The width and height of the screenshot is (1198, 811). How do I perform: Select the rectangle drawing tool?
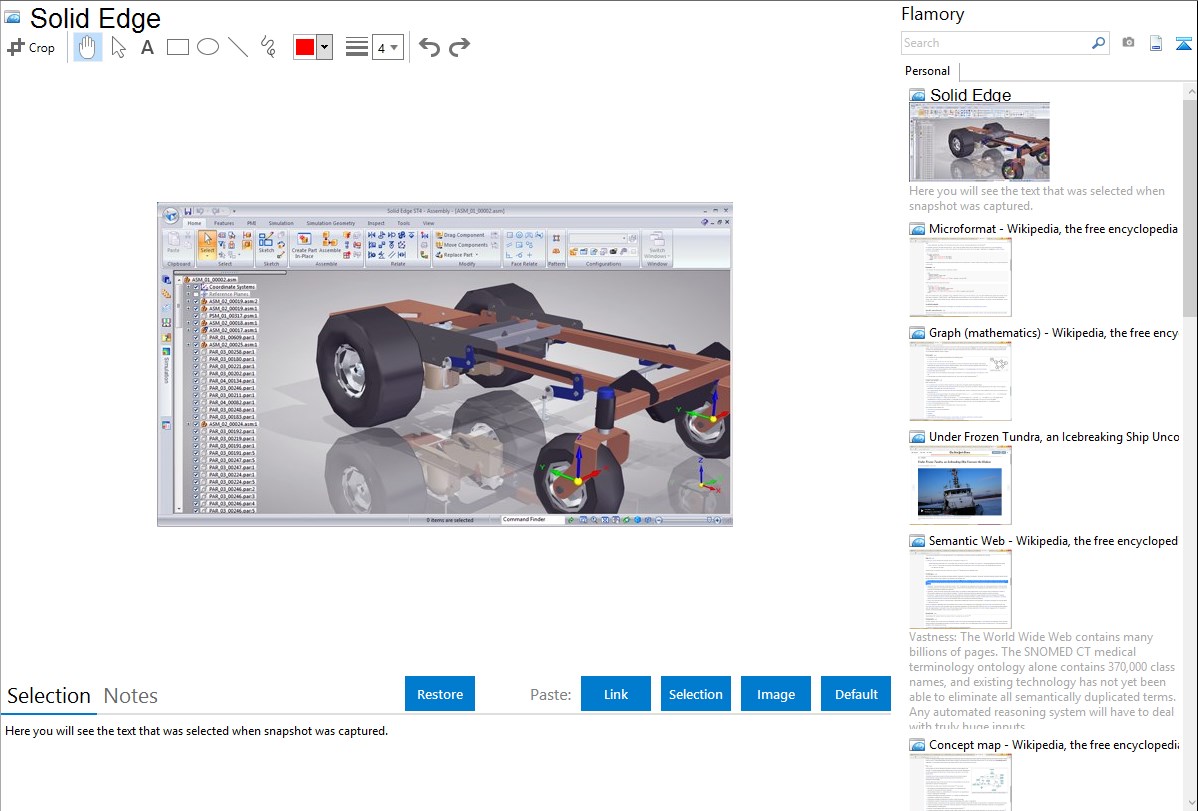(x=177, y=47)
